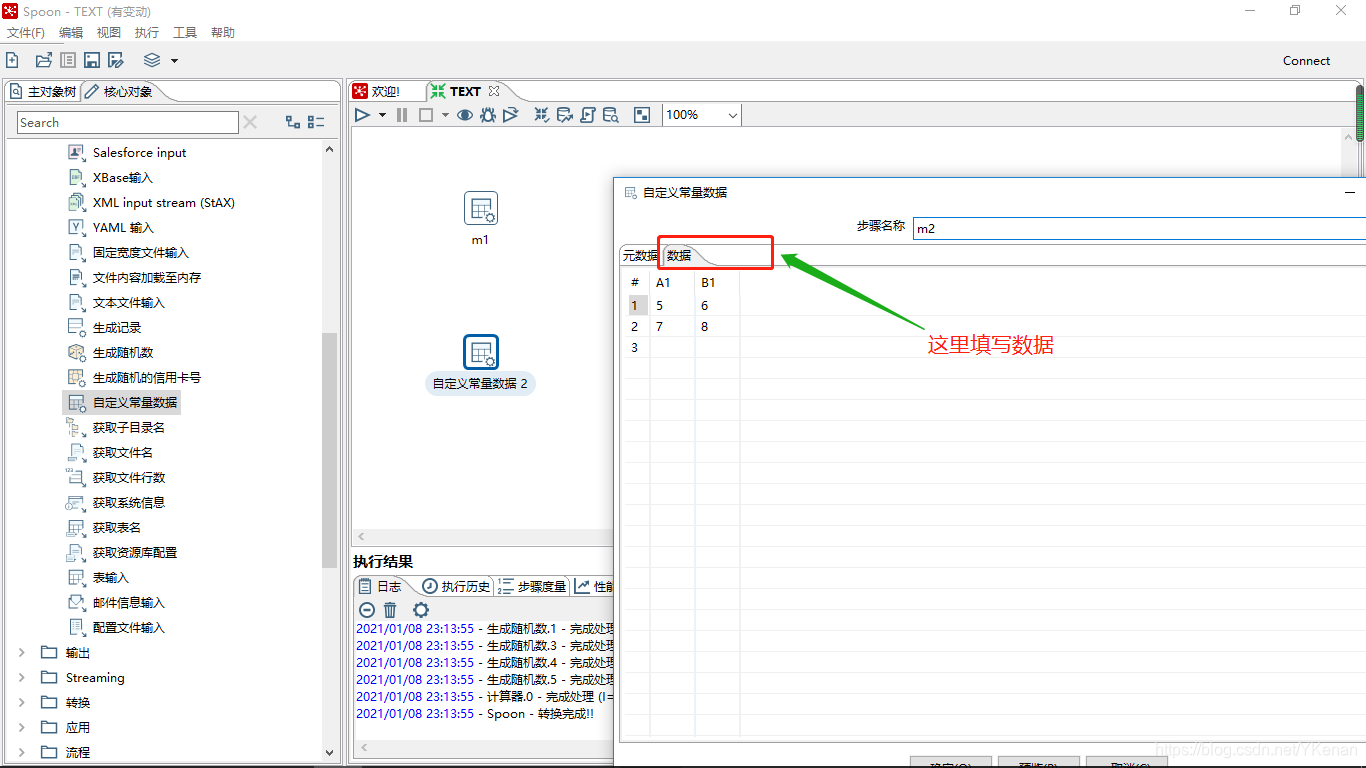This screenshot has height=768, width=1366.
Task: Expand the 转换 folder
Action: (x=22, y=702)
